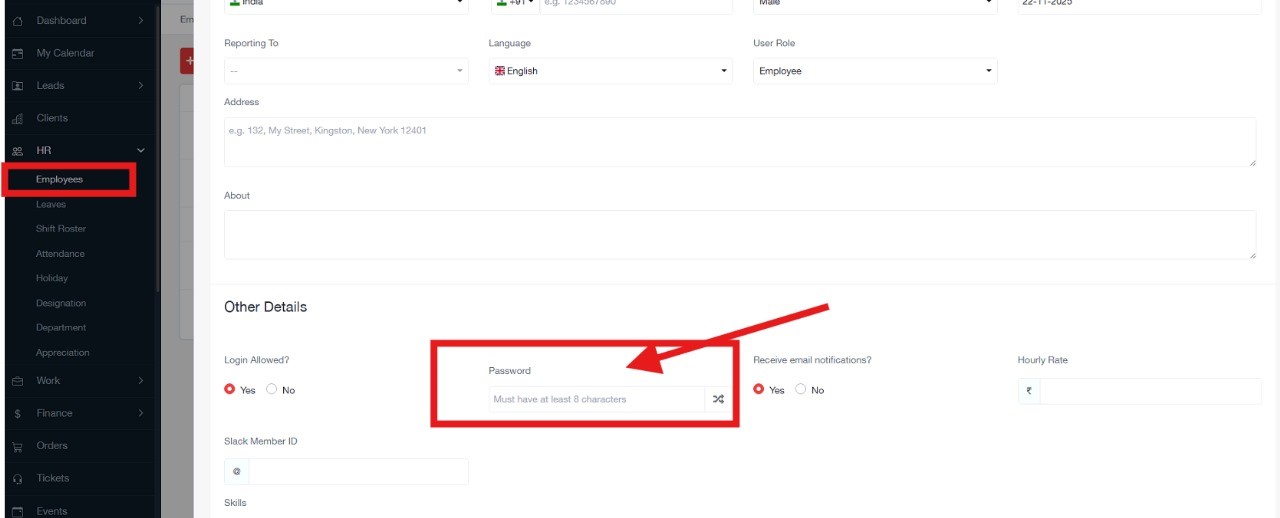Click the Tickets headset icon in sidebar
1280x518 pixels.
tap(17, 479)
